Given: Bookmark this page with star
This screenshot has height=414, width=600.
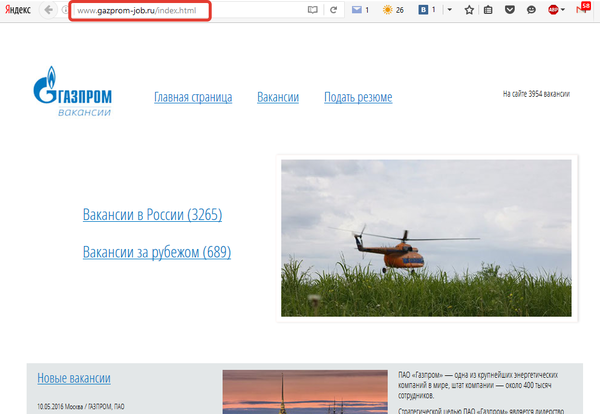Looking at the screenshot, I should (469, 10).
